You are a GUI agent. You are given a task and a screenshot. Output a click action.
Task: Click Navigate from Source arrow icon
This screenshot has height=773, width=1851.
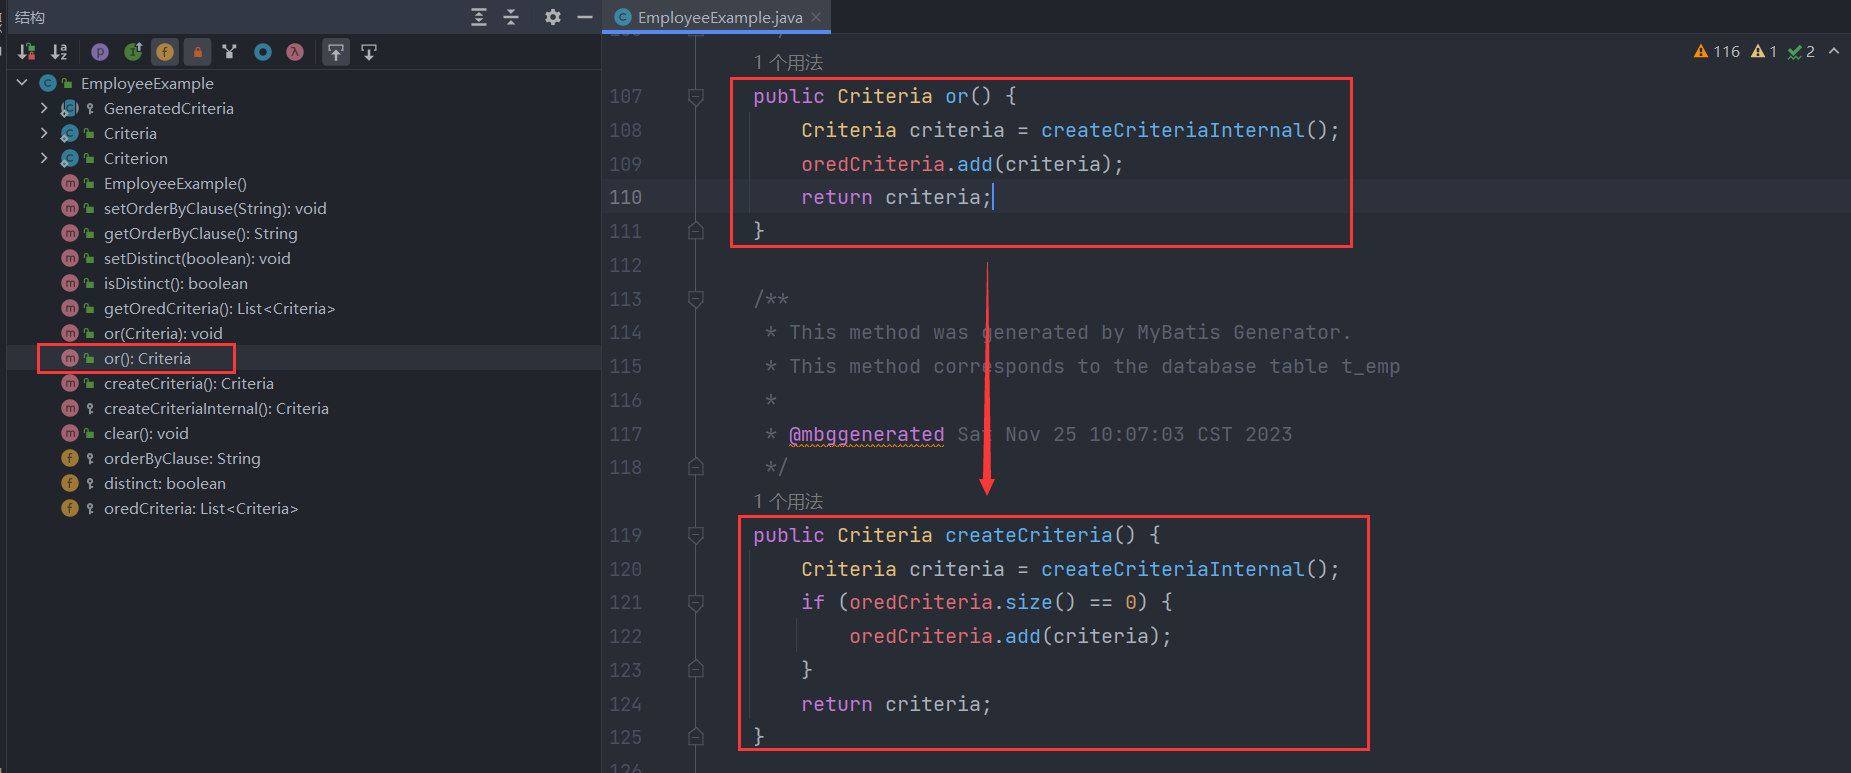[369, 52]
